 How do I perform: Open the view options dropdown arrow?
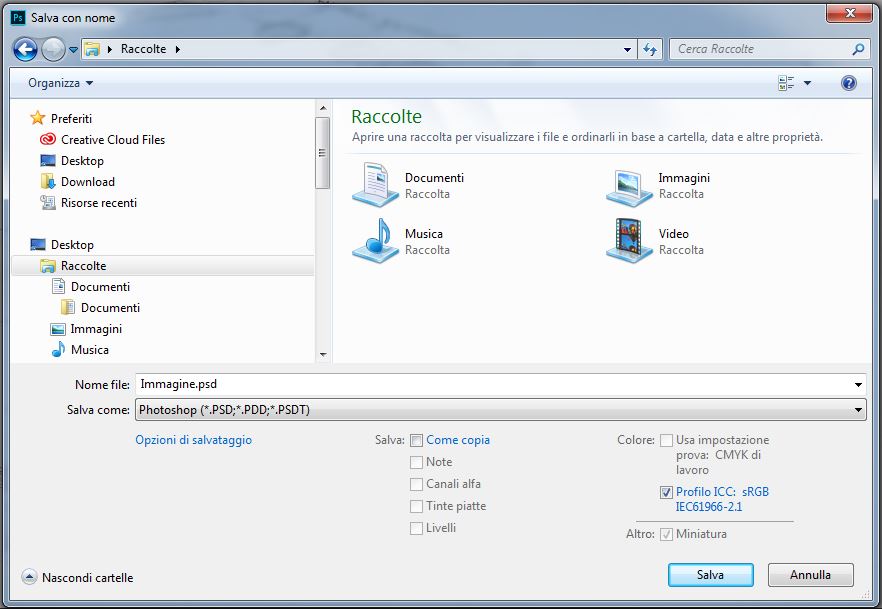click(807, 83)
